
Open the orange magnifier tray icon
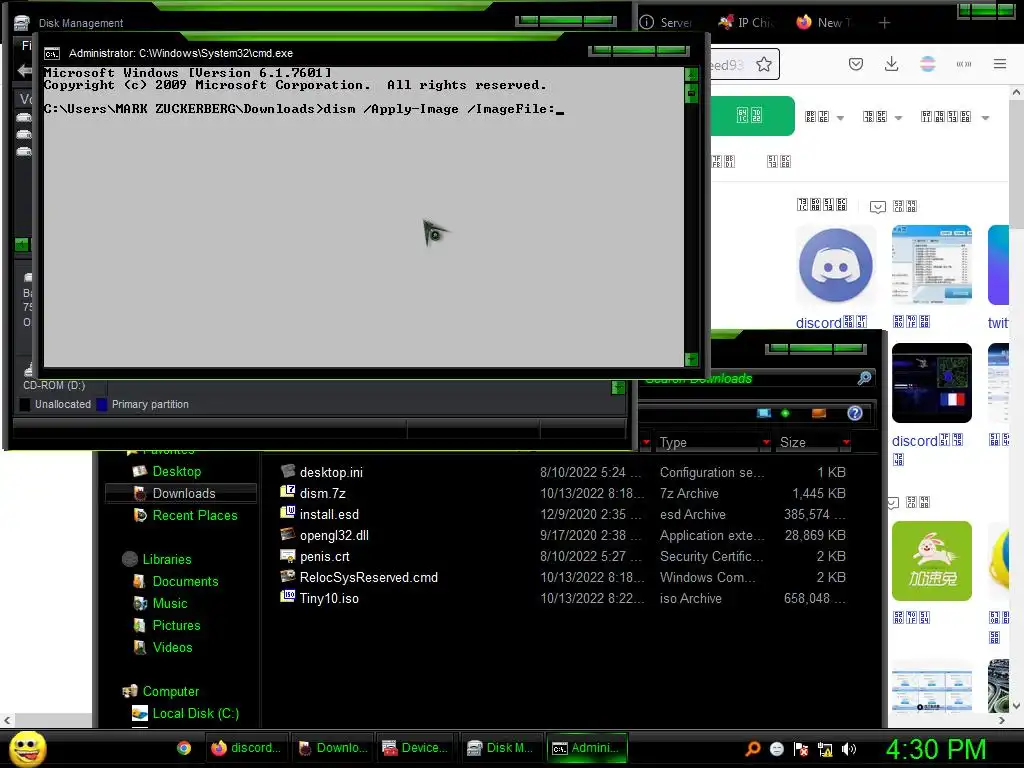[753, 748]
